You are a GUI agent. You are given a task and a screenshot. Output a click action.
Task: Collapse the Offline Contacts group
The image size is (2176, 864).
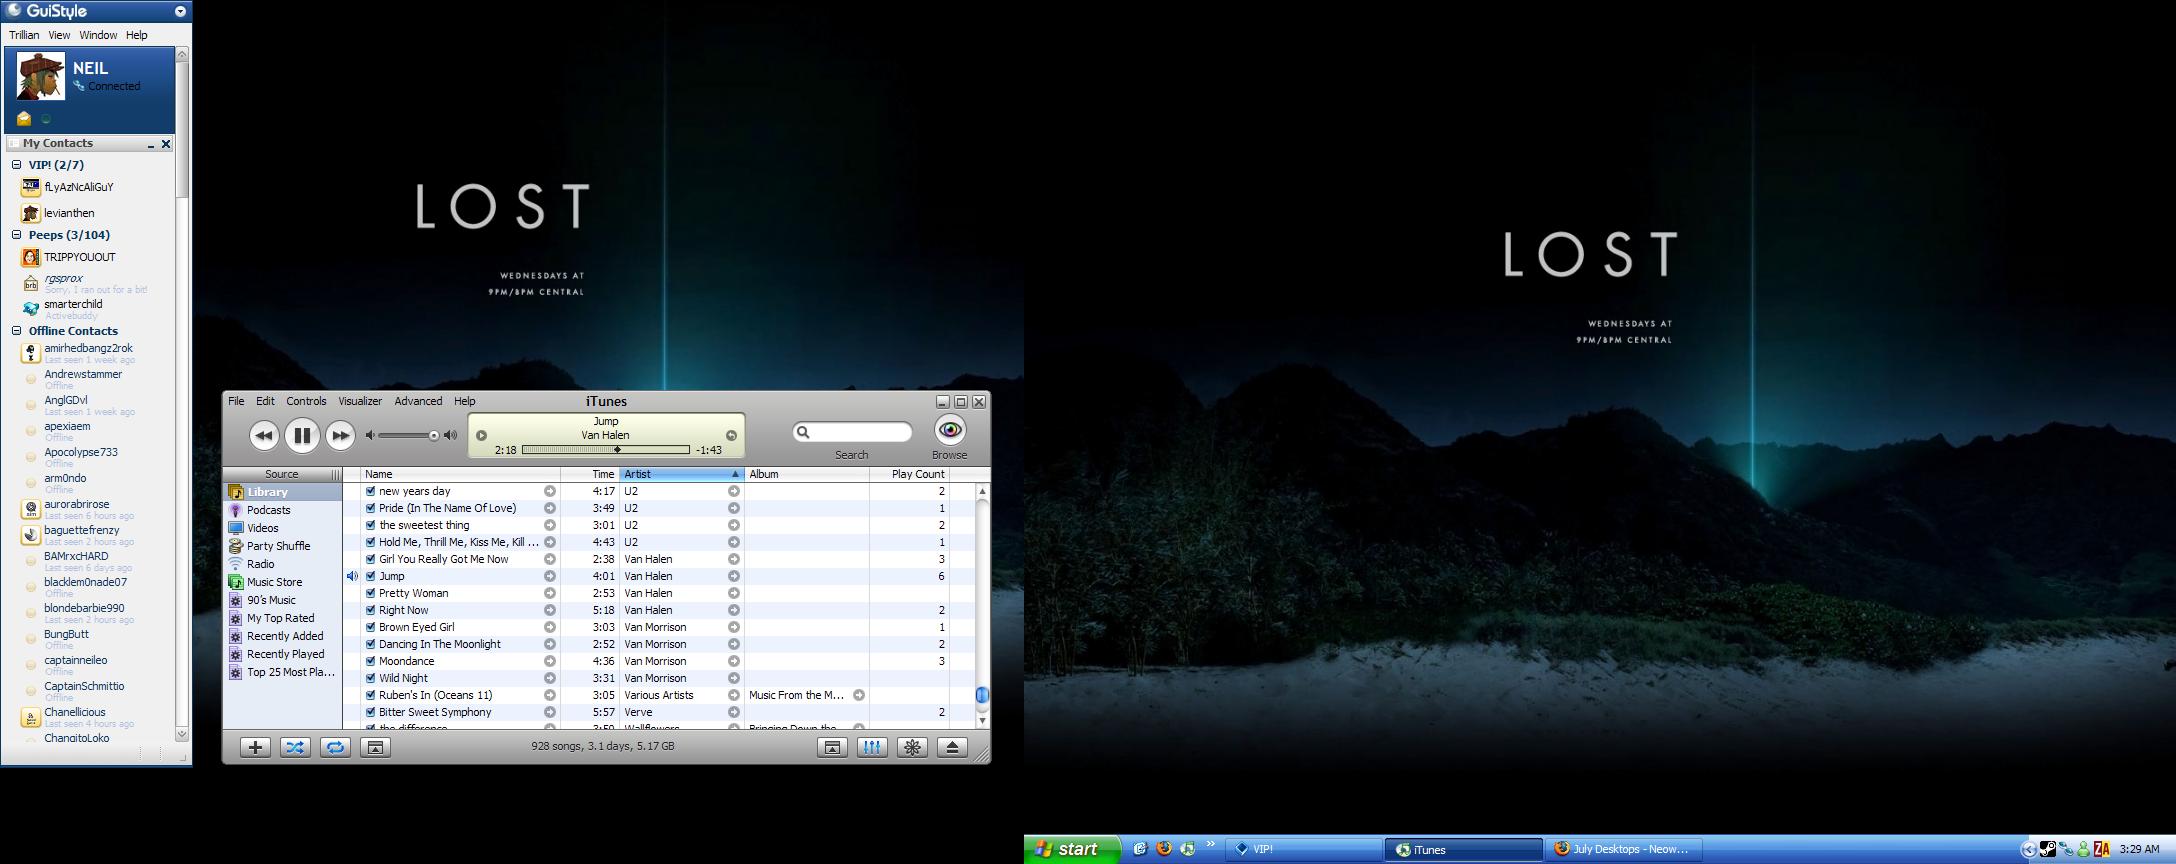[x=17, y=331]
